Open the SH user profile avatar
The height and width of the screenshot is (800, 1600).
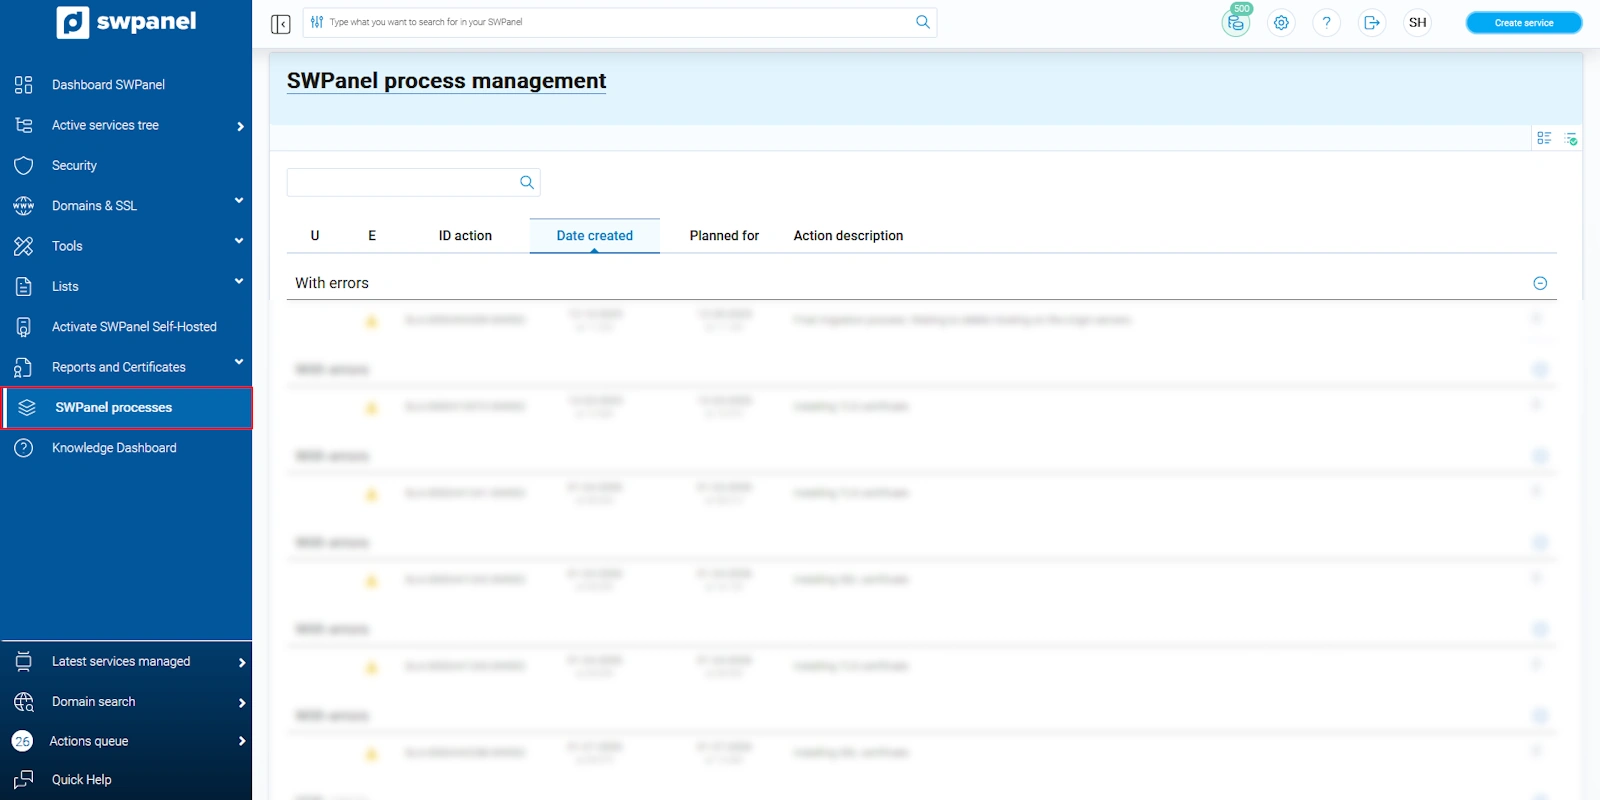tap(1417, 23)
